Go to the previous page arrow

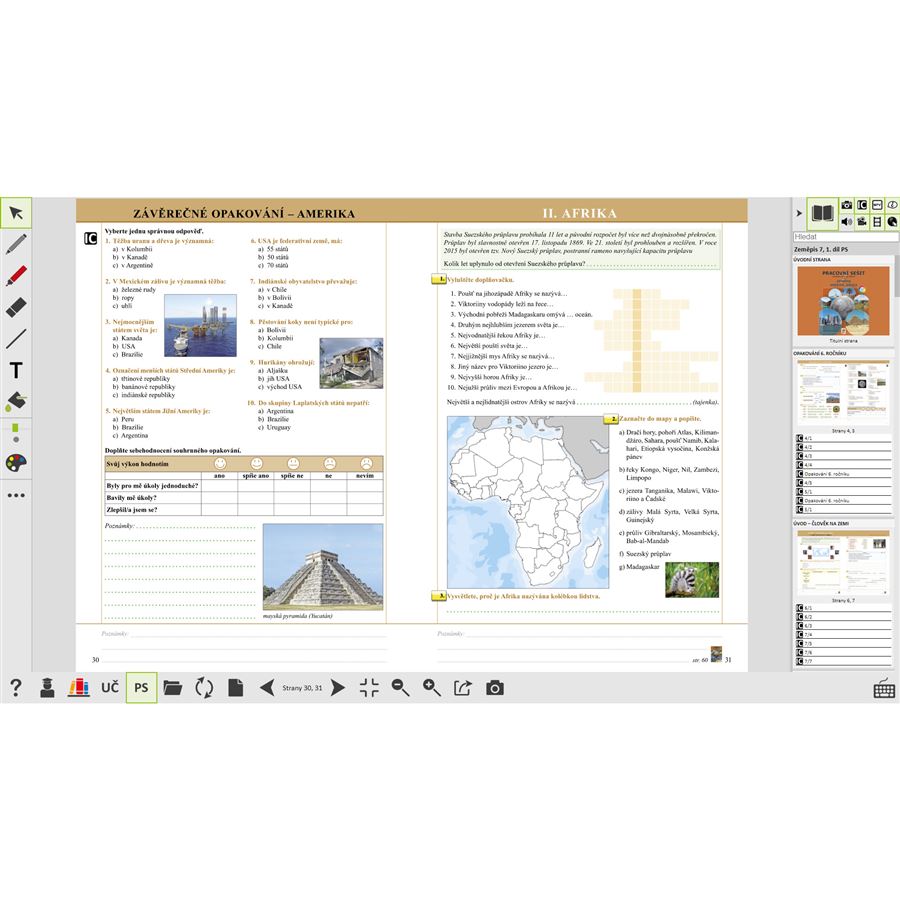[x=267, y=687]
